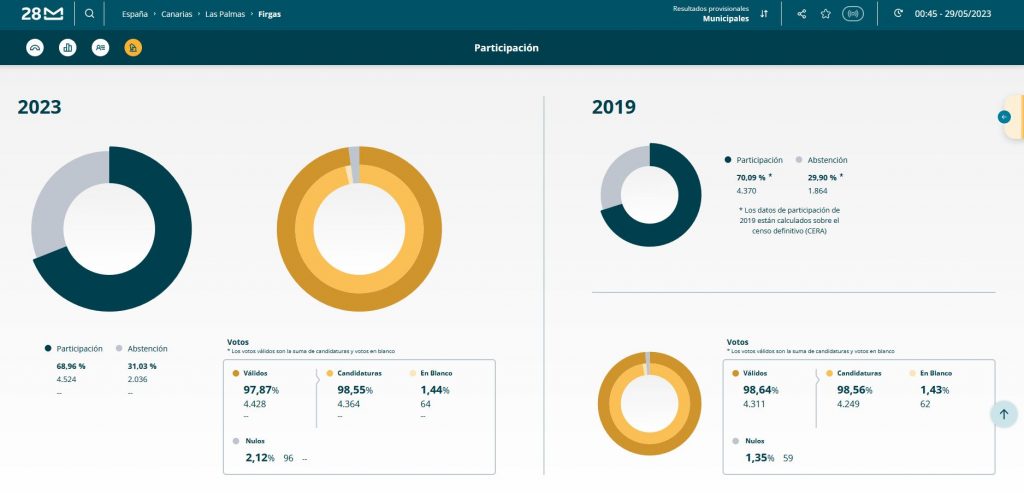
Task: Select the gauge overview icon
Action: tap(35, 48)
